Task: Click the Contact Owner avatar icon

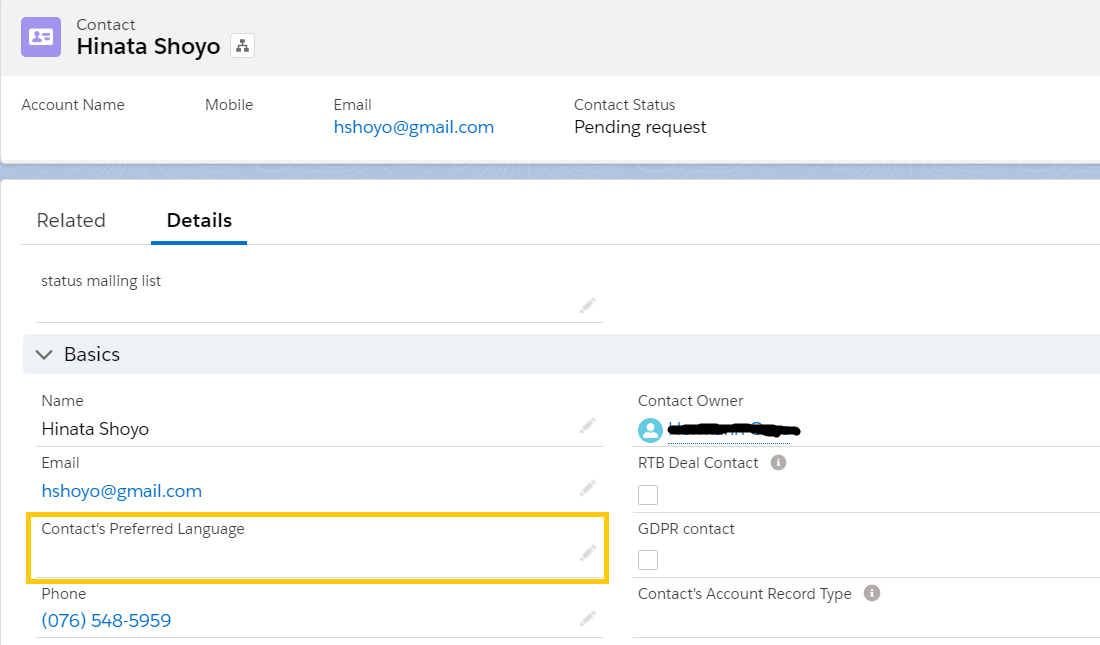Action: pos(650,430)
